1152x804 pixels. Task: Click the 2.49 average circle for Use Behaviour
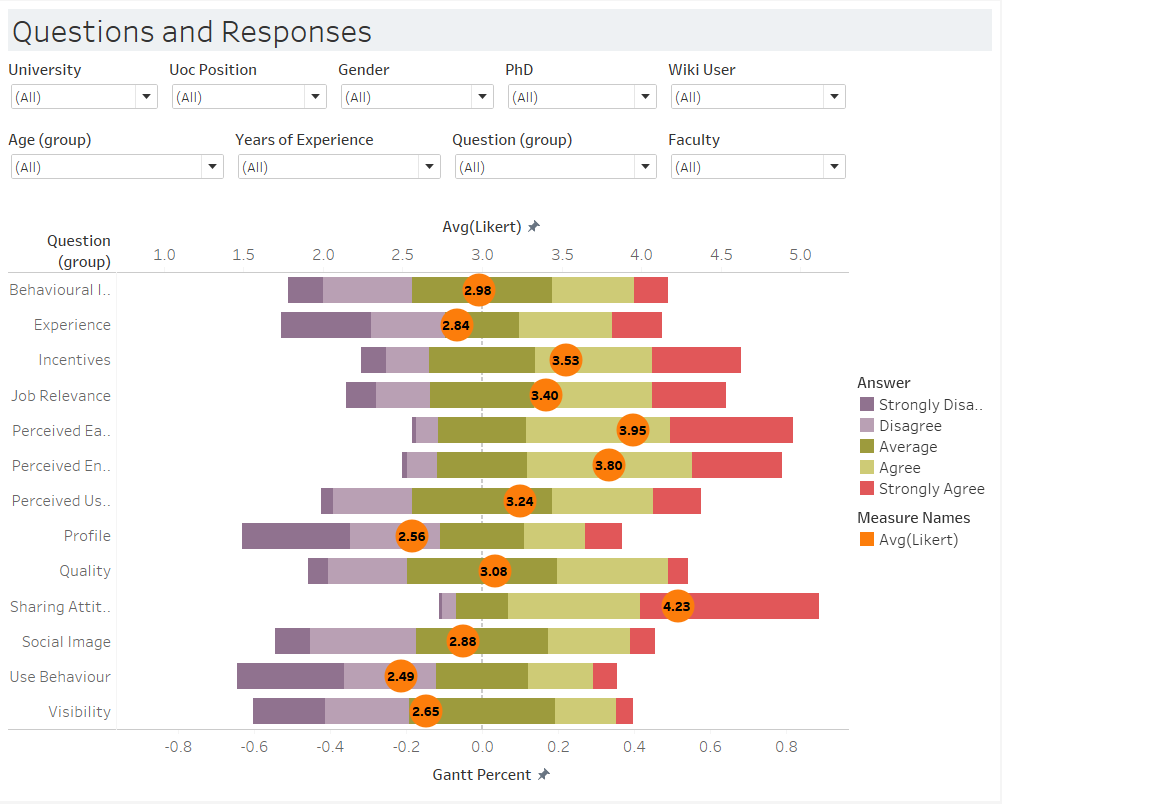tap(401, 676)
